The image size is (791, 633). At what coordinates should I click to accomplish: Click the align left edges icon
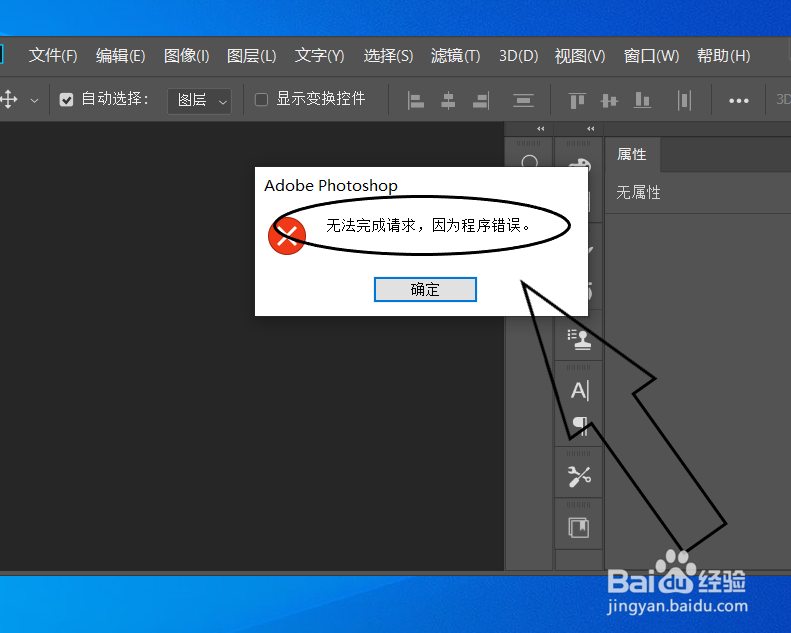pos(416,100)
